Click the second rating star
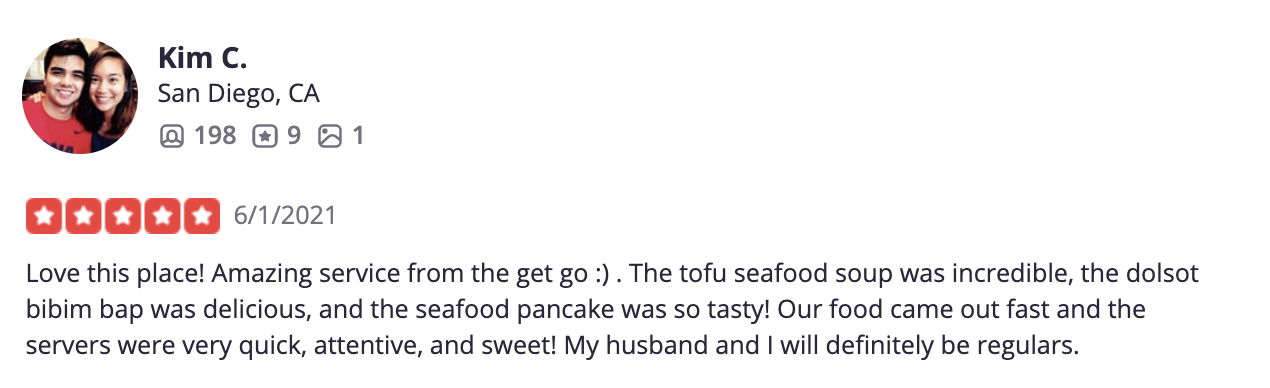 tap(83, 216)
